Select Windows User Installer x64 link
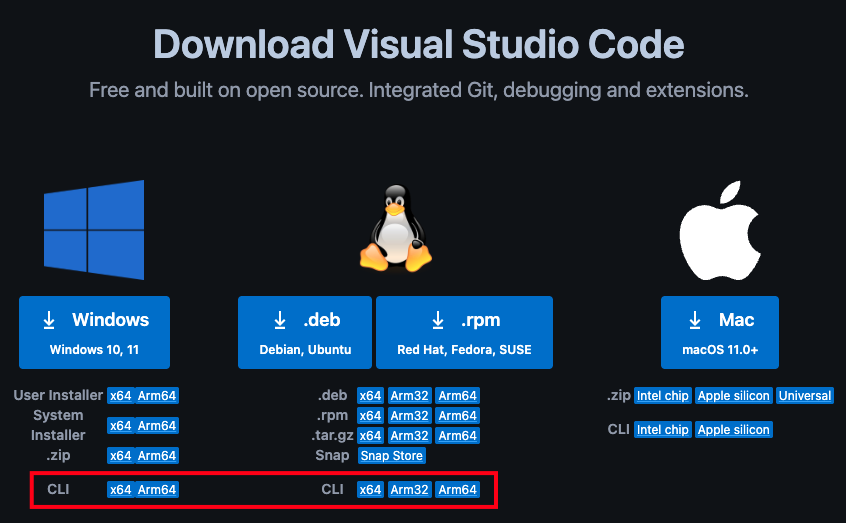846x523 pixels. pyautogui.click(x=120, y=396)
